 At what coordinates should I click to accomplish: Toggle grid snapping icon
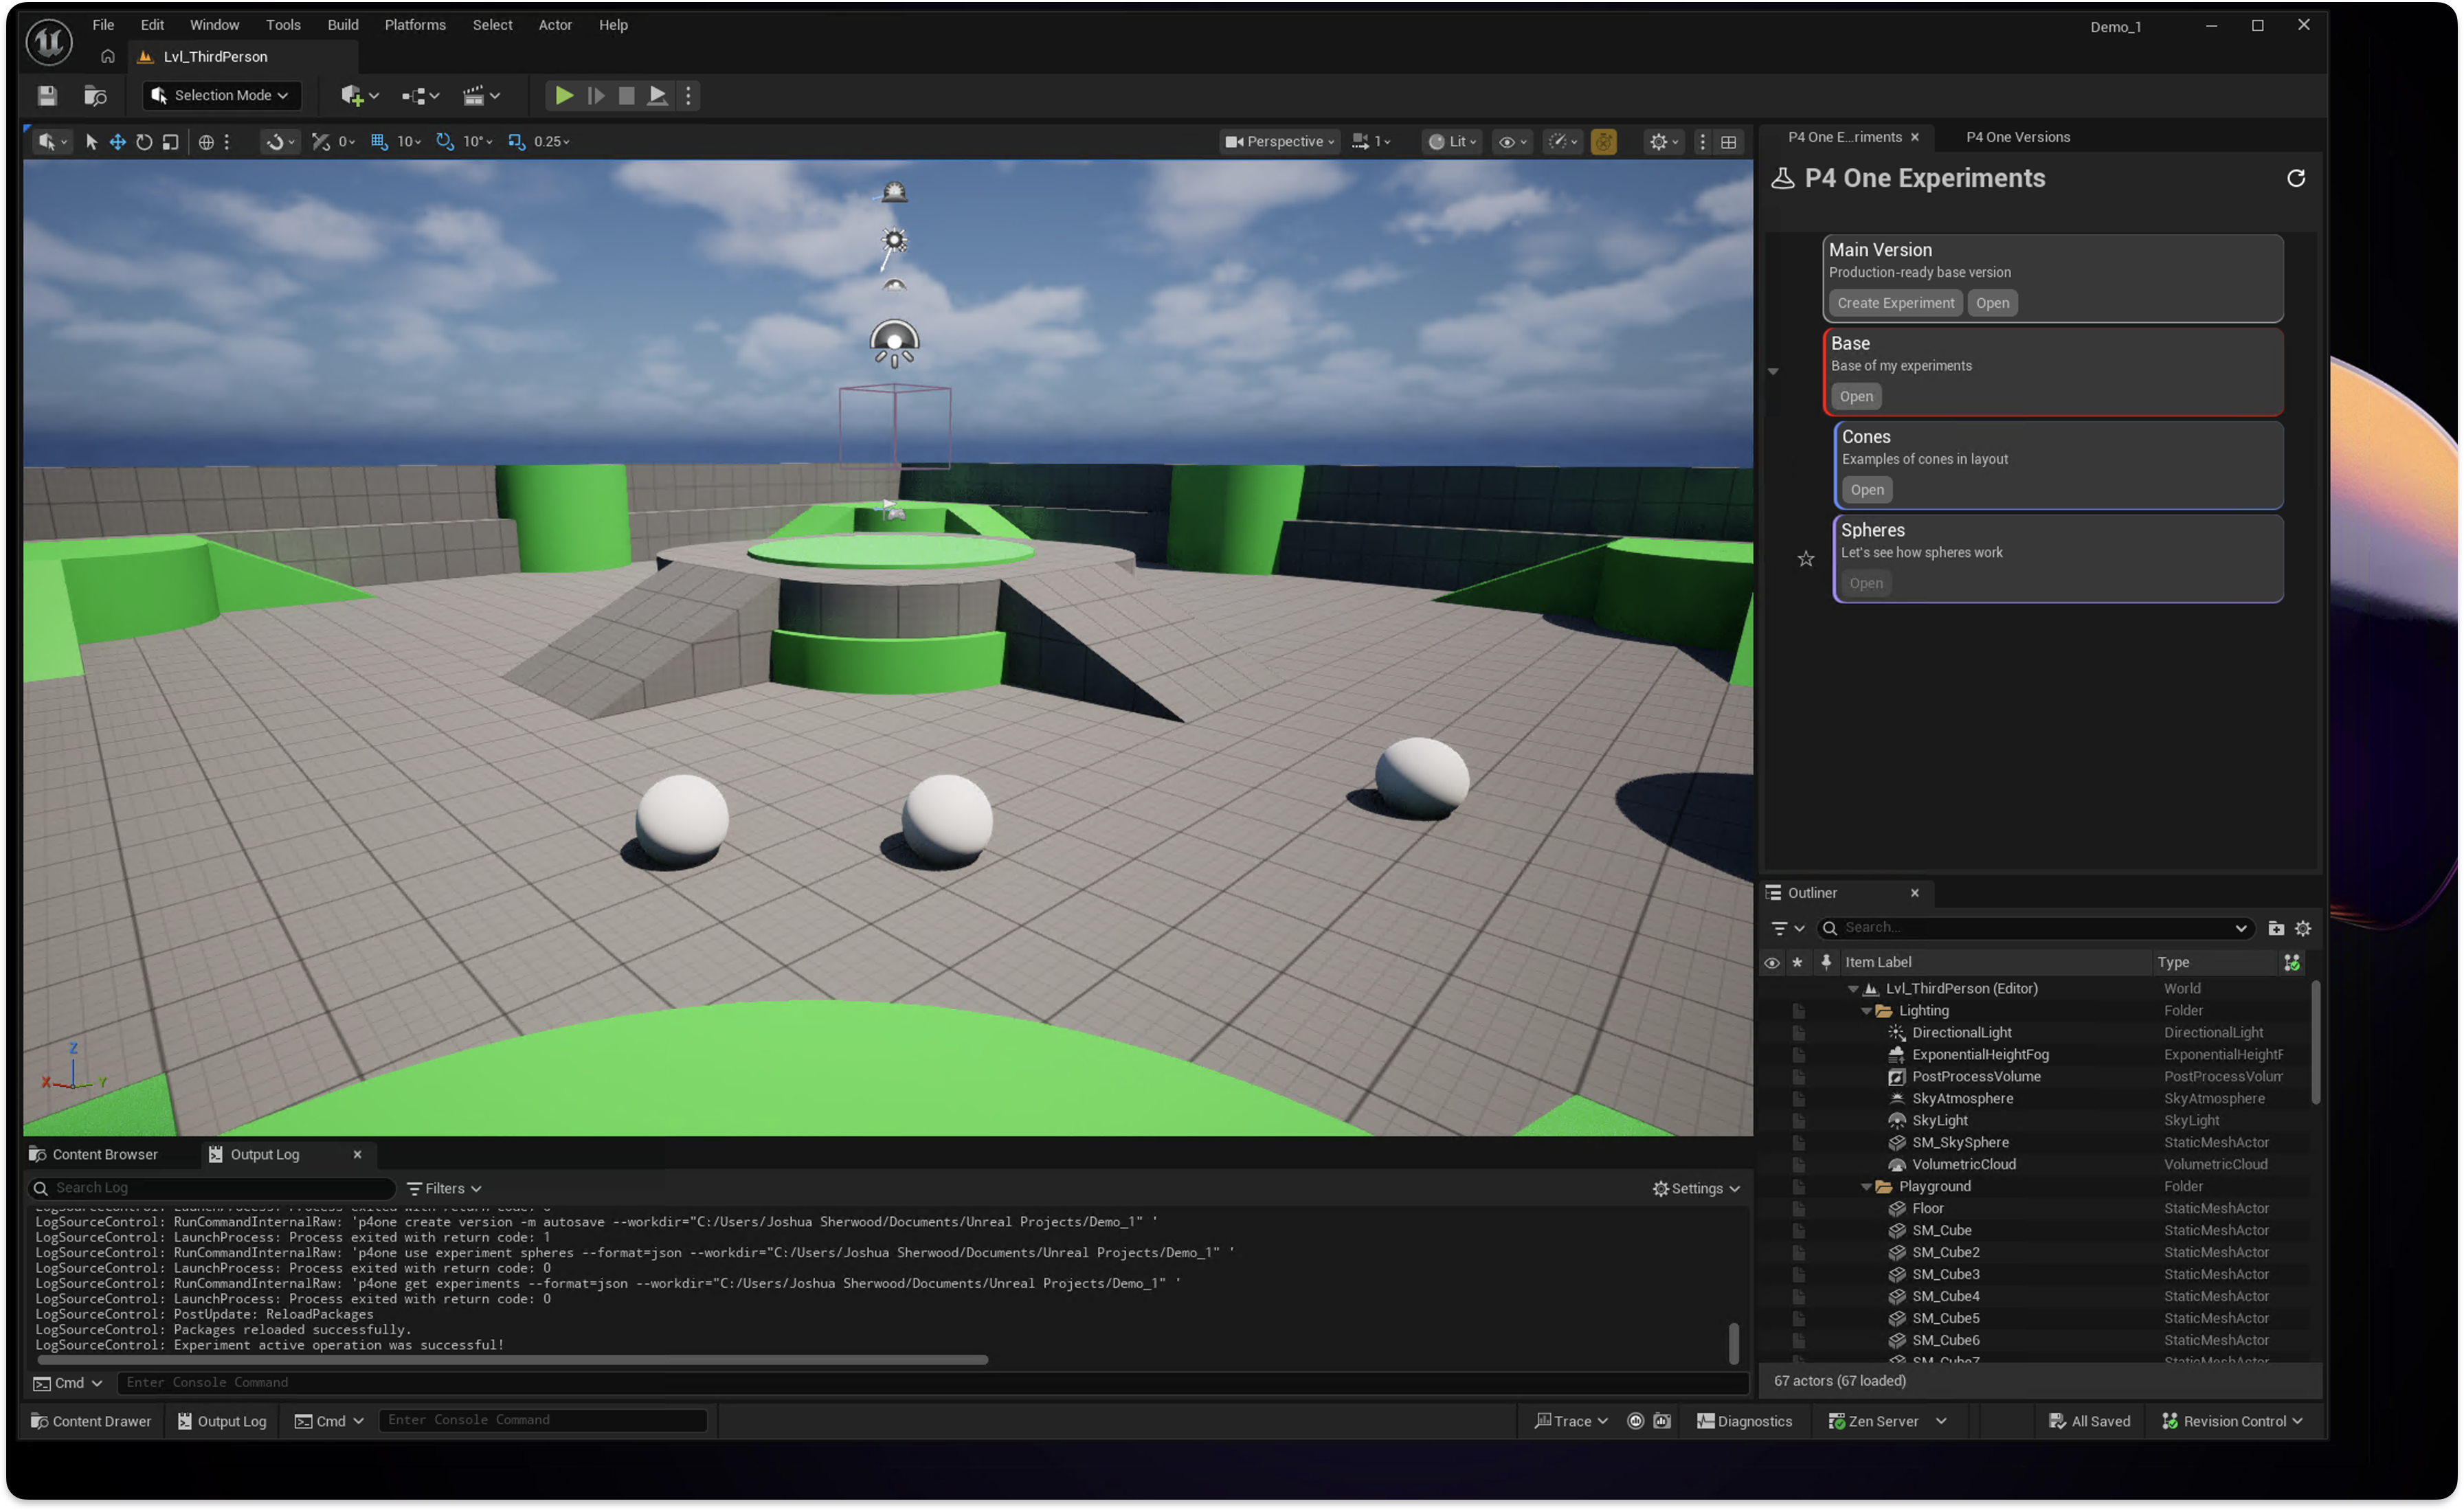(379, 141)
